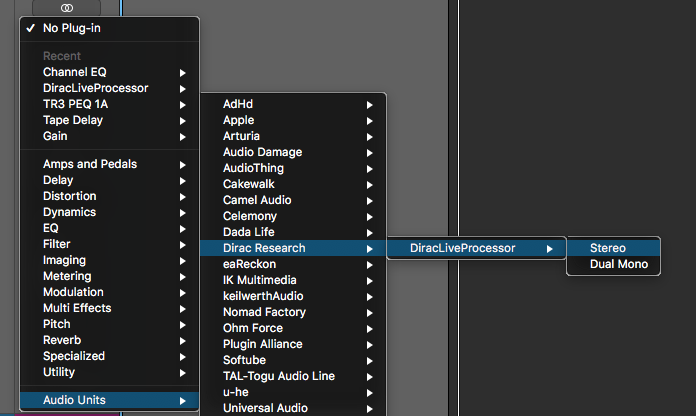Image resolution: width=696 pixels, height=416 pixels.
Task: Expand the Celemony vendor entry
Action: tap(250, 216)
